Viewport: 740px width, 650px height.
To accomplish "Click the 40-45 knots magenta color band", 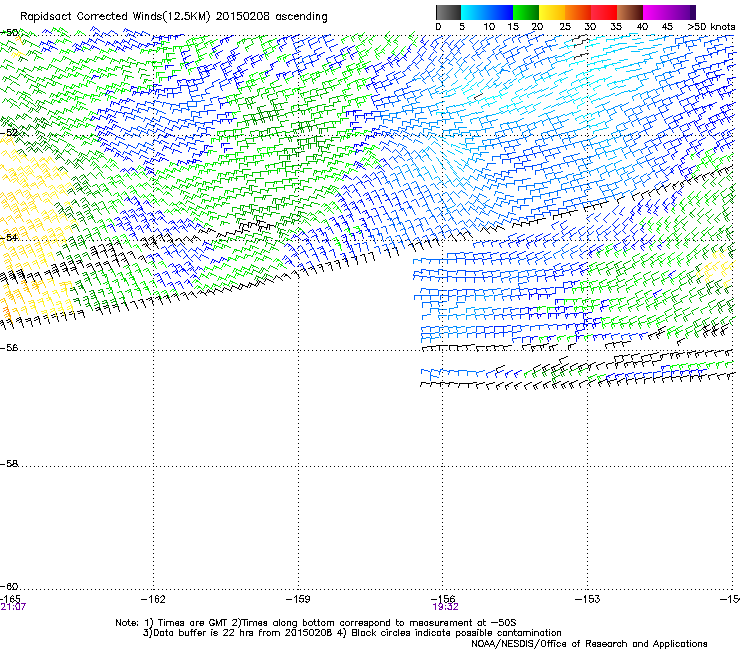I will [656, 12].
